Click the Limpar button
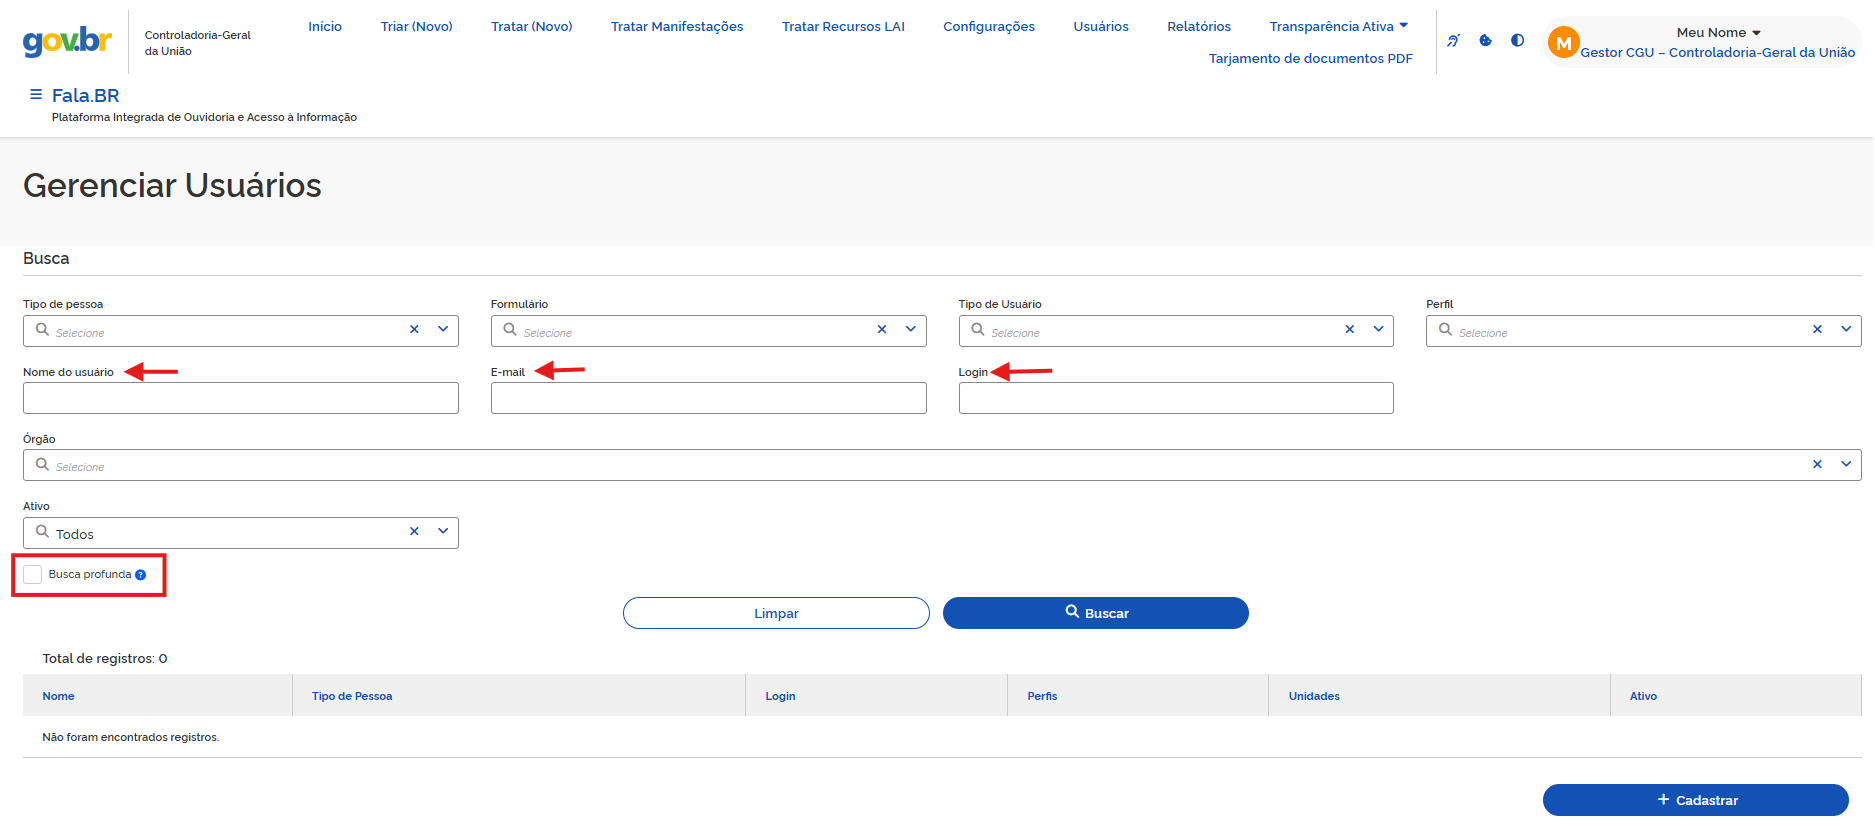Image resolution: width=1875 pixels, height=826 pixels. (x=776, y=613)
